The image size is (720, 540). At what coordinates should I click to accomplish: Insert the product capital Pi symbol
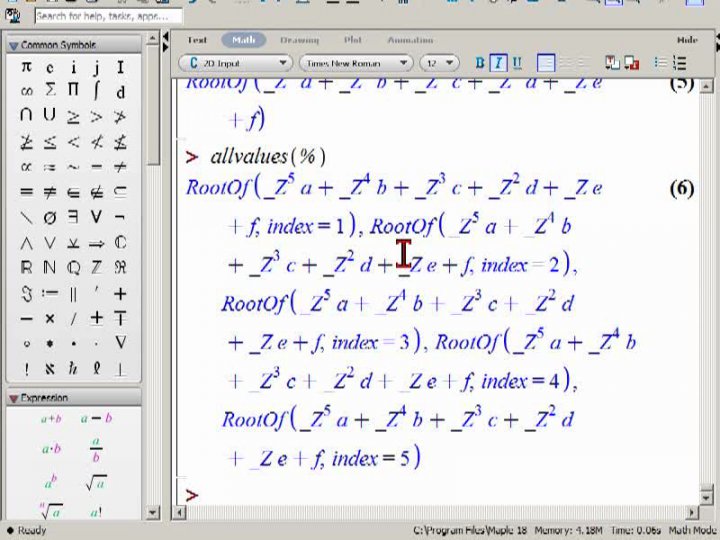[x=73, y=90]
